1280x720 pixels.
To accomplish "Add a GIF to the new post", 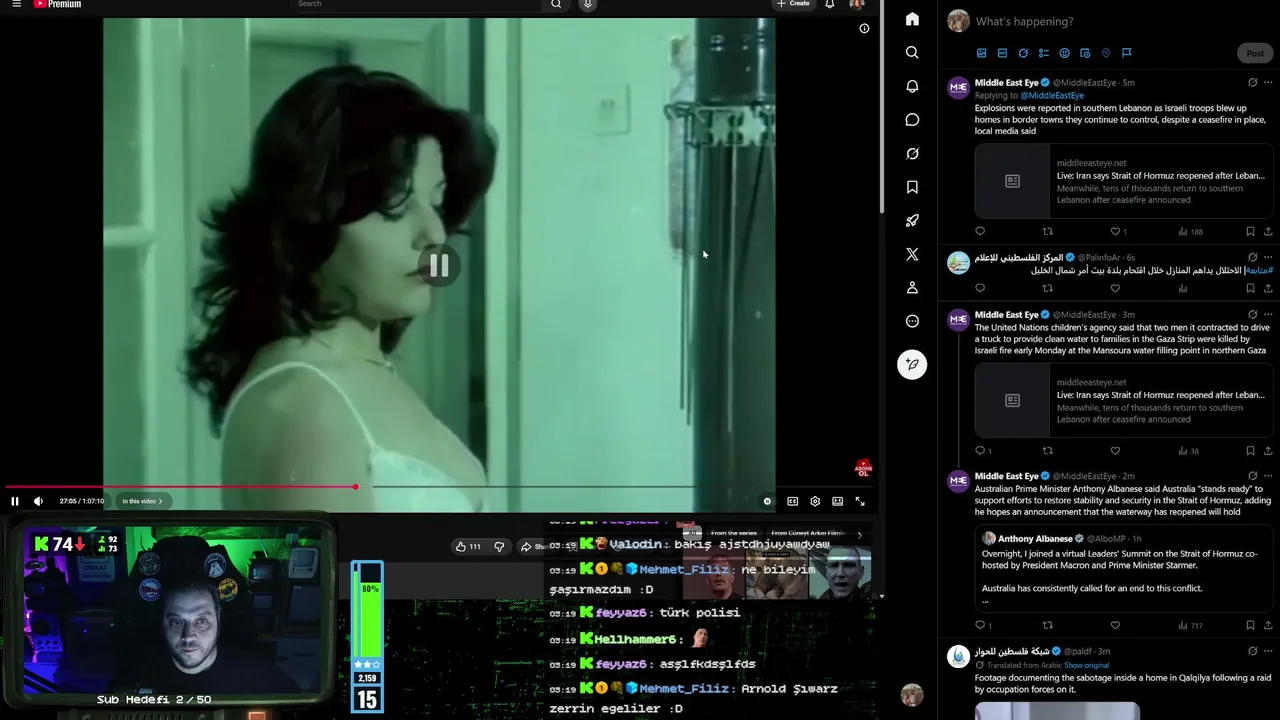I will tap(1002, 53).
